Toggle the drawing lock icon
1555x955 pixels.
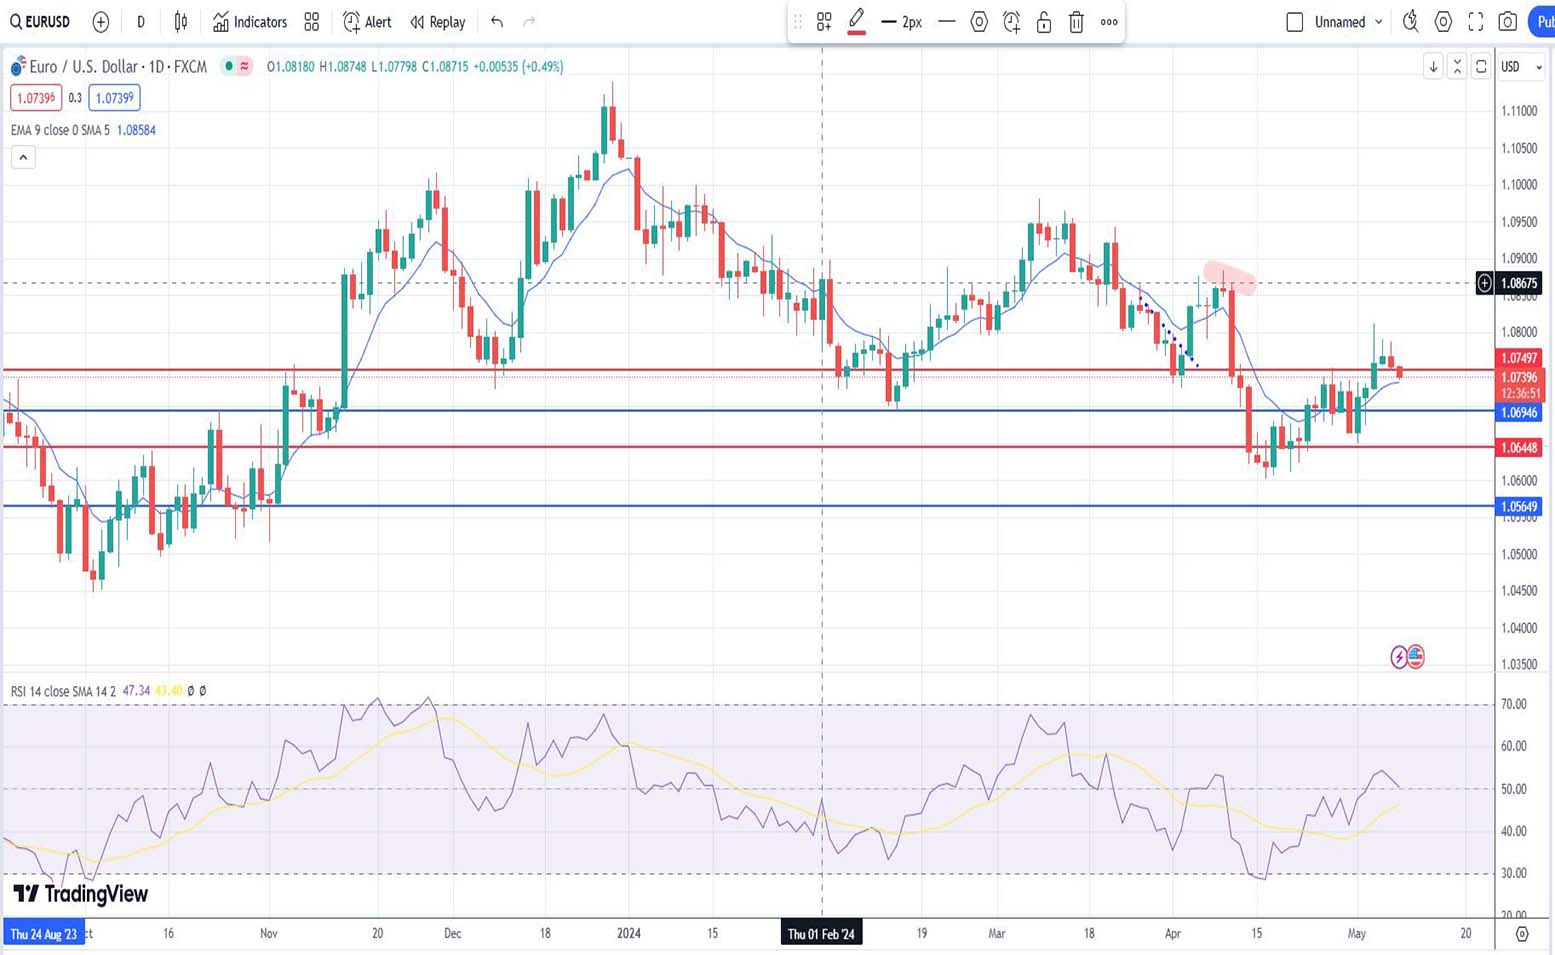pos(1043,22)
